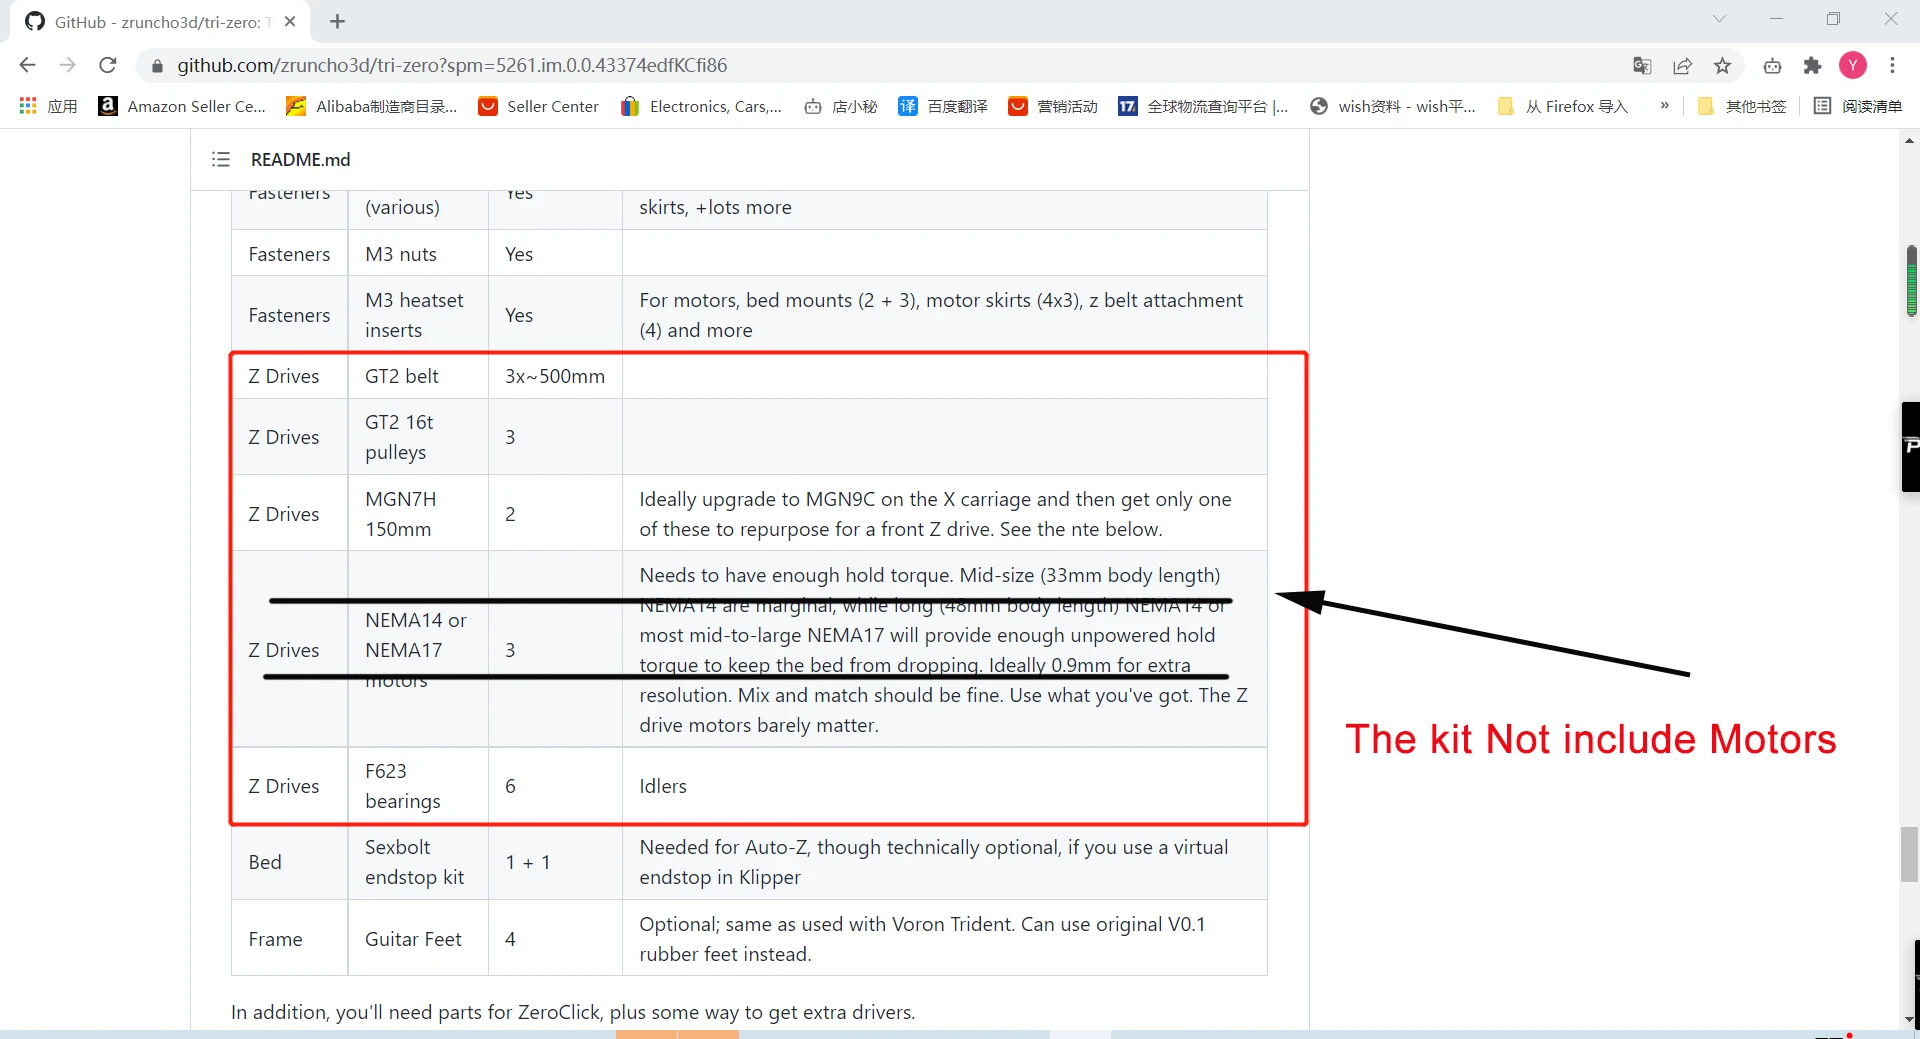Select the '3x~500mm' quantity cell
Viewport: 1920px width, 1039px height.
point(555,376)
